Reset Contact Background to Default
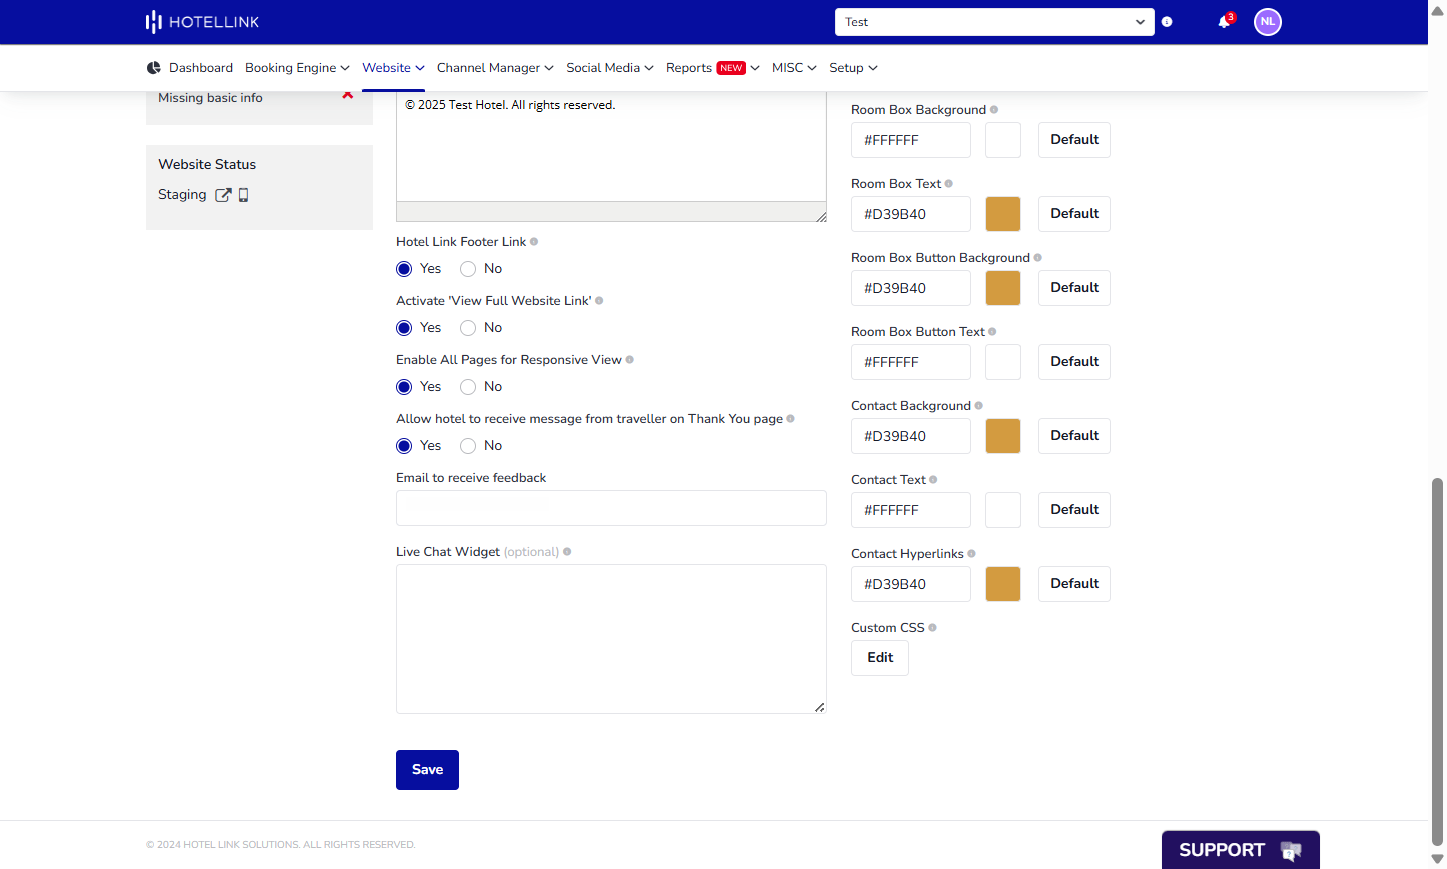The width and height of the screenshot is (1447, 869). [1074, 436]
